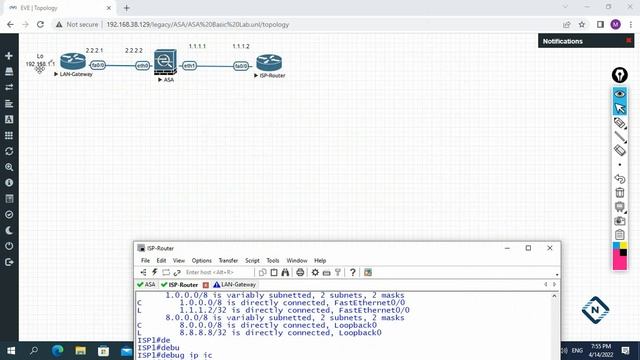Bookmark this page with star icon

tap(582, 24)
